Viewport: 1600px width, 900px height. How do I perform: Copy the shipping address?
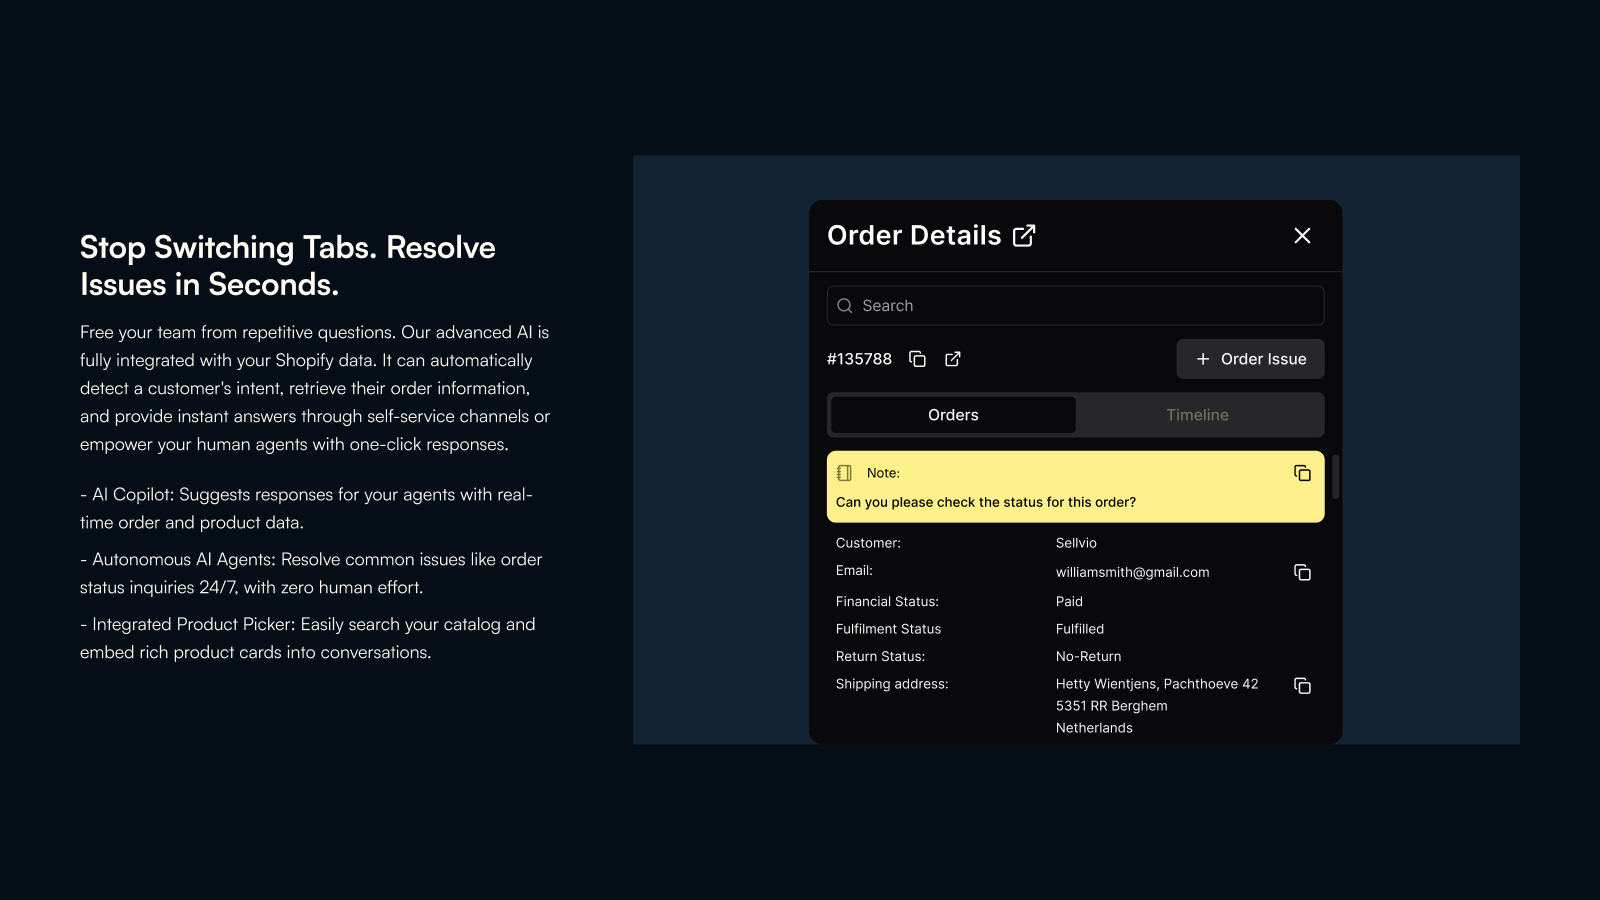point(1302,685)
